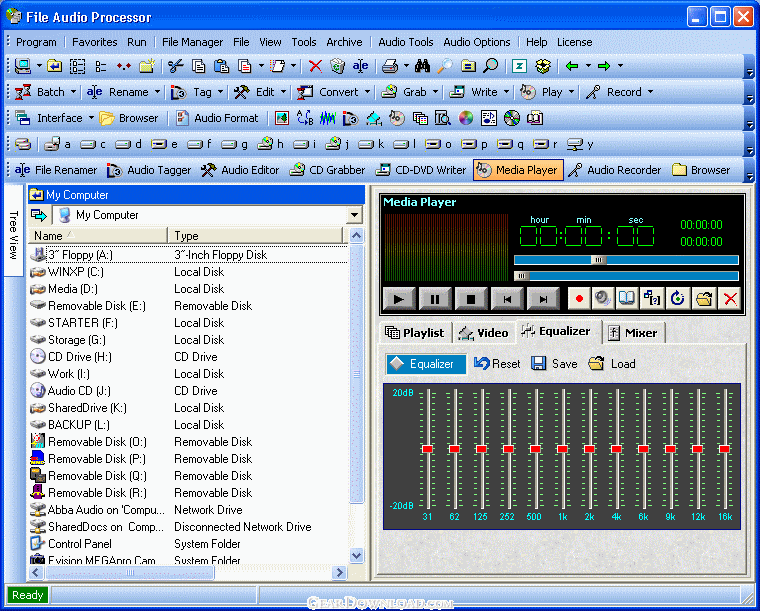Click the binoculars Find icon
Image resolution: width=760 pixels, height=611 pixels.
(422, 66)
